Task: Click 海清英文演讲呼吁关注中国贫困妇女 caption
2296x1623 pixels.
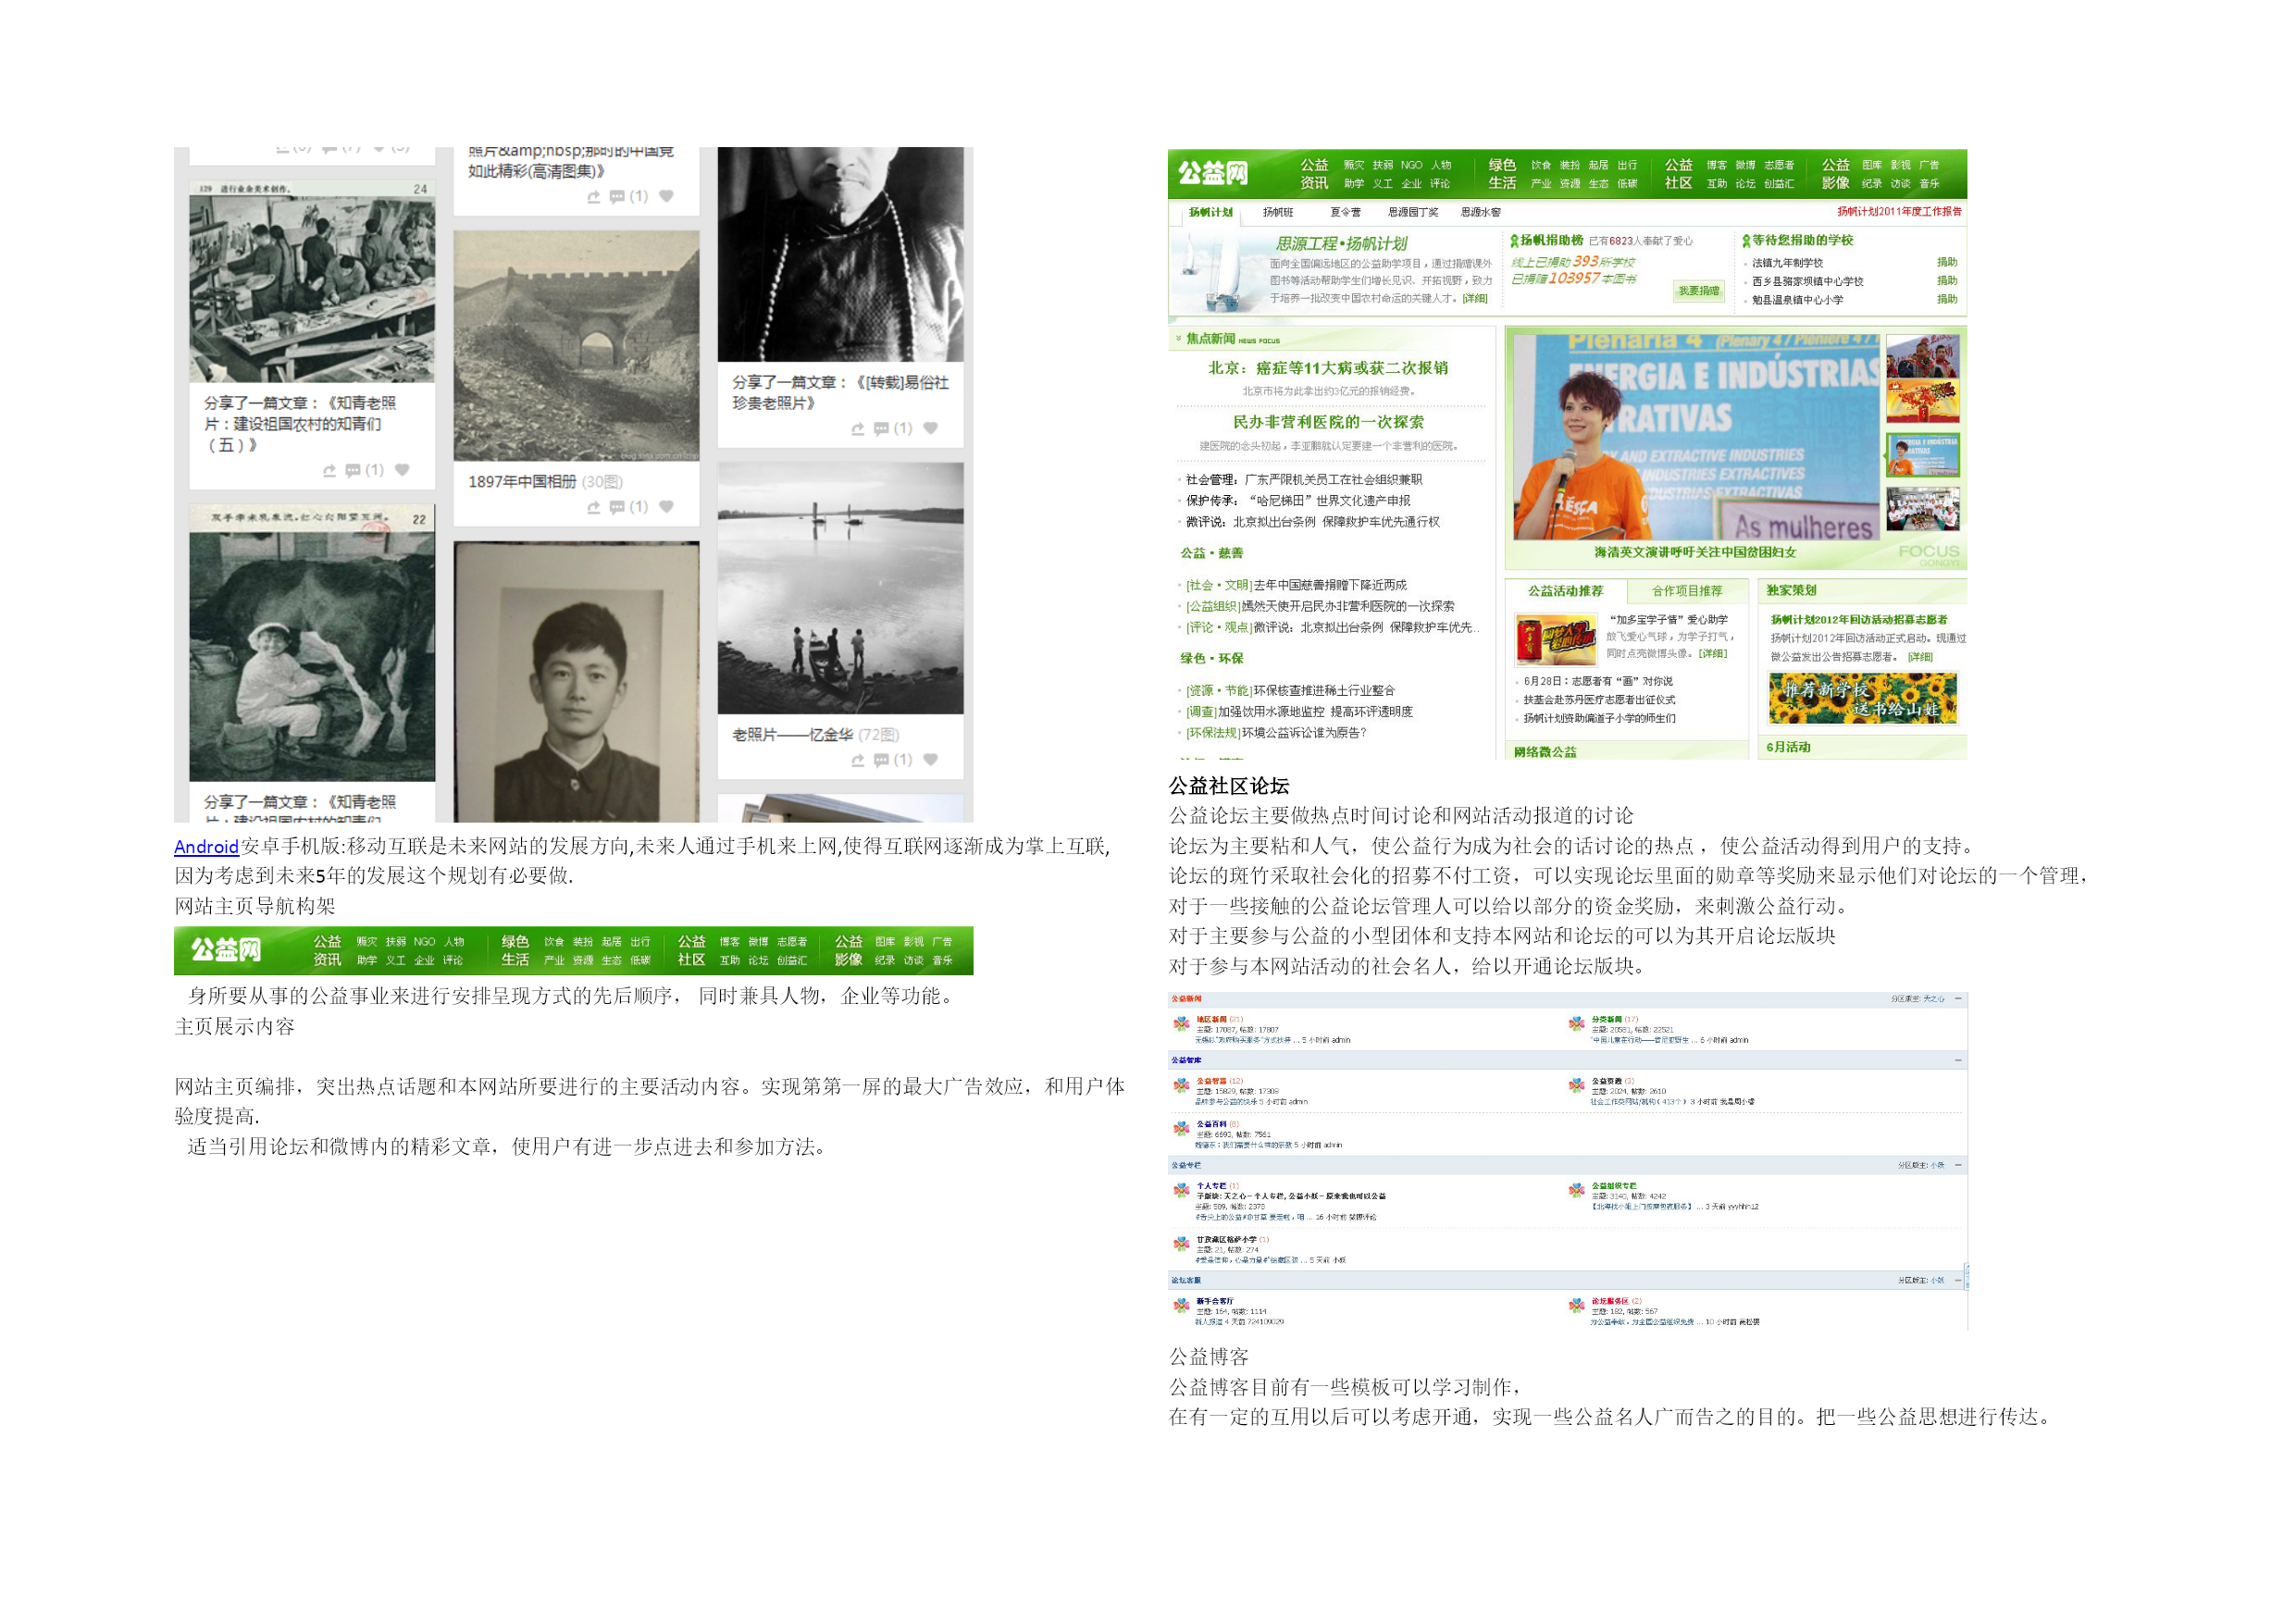Action: (1694, 553)
